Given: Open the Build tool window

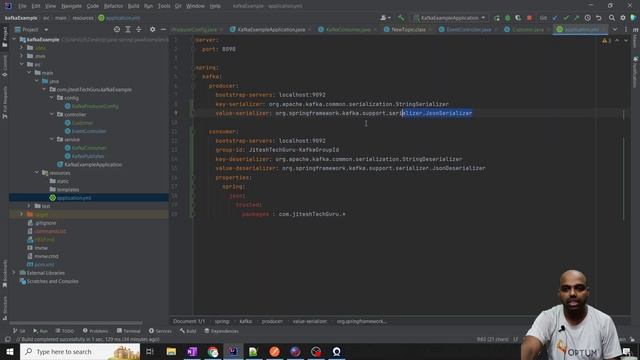Looking at the screenshot, I should [x=188, y=331].
